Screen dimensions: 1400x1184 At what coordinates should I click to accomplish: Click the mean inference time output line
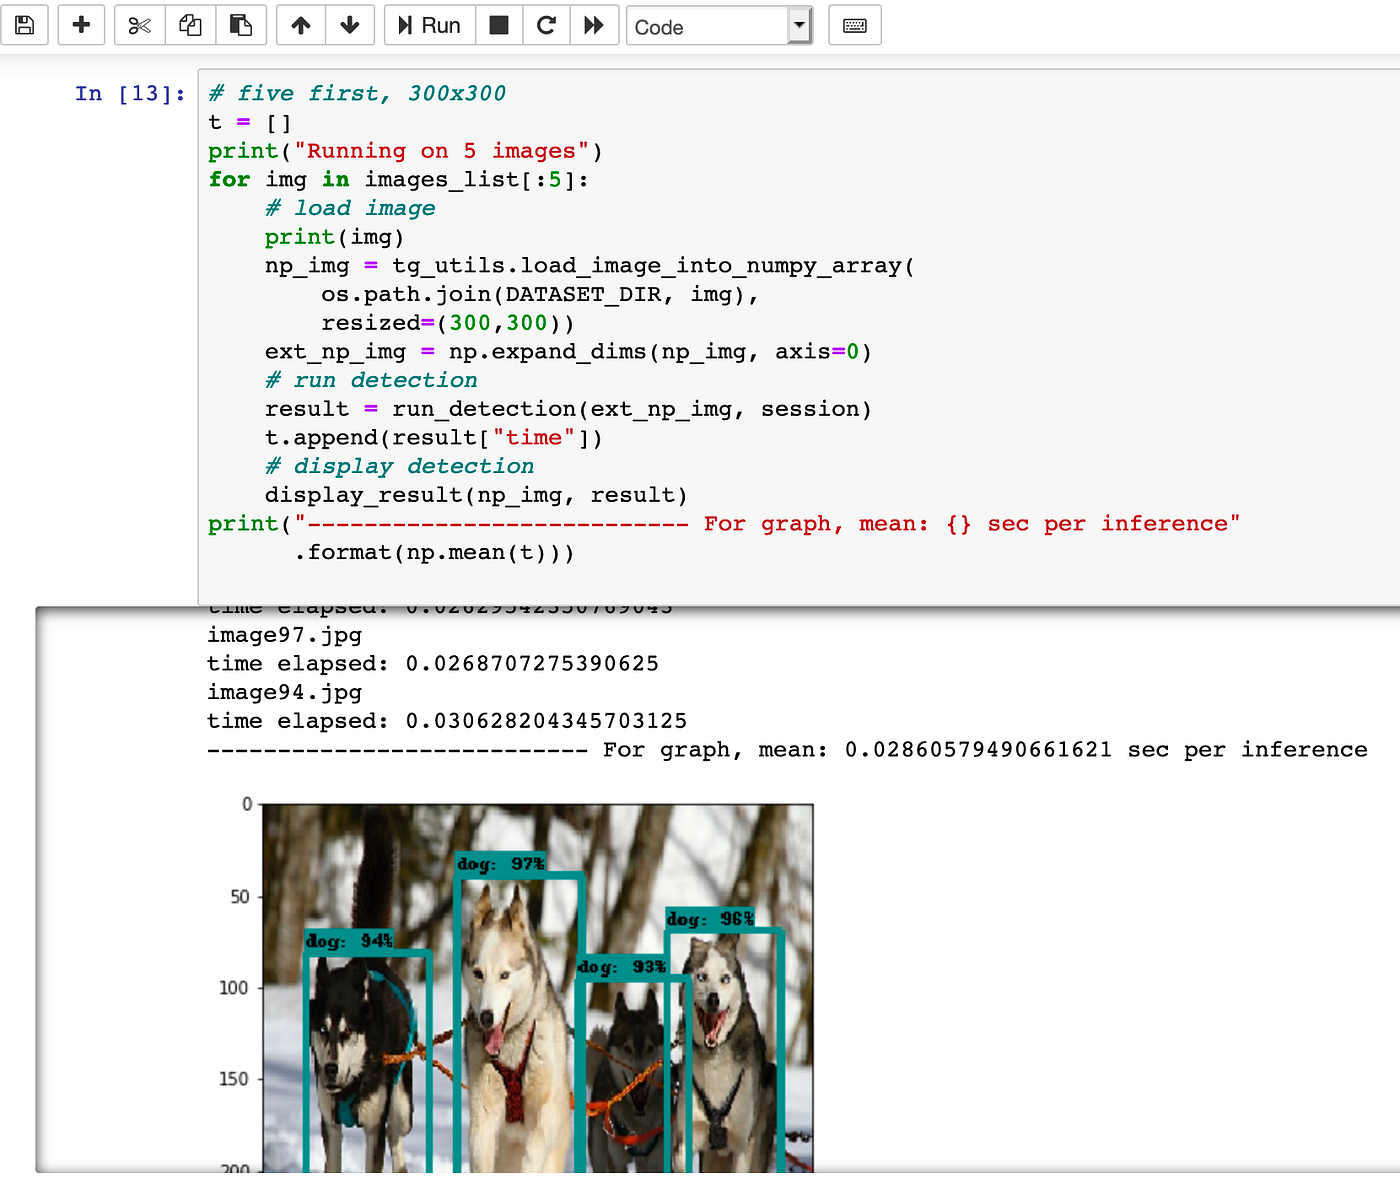pos(787,750)
